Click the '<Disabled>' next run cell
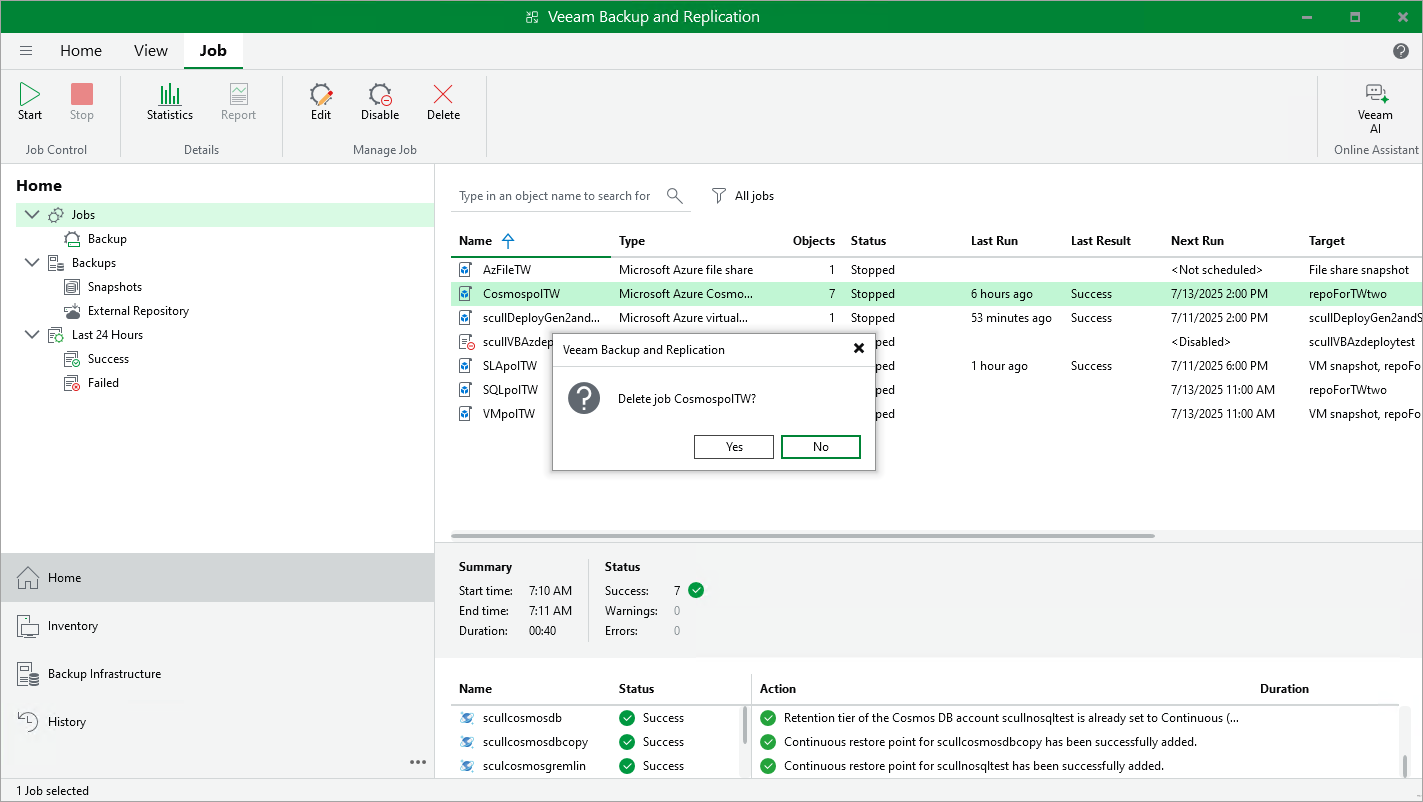1423x802 pixels. tap(1201, 342)
